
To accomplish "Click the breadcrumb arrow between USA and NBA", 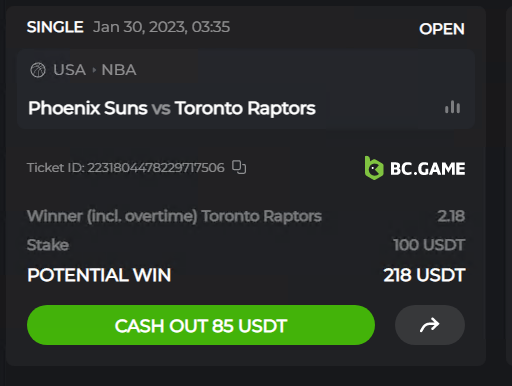I will [x=94, y=70].
